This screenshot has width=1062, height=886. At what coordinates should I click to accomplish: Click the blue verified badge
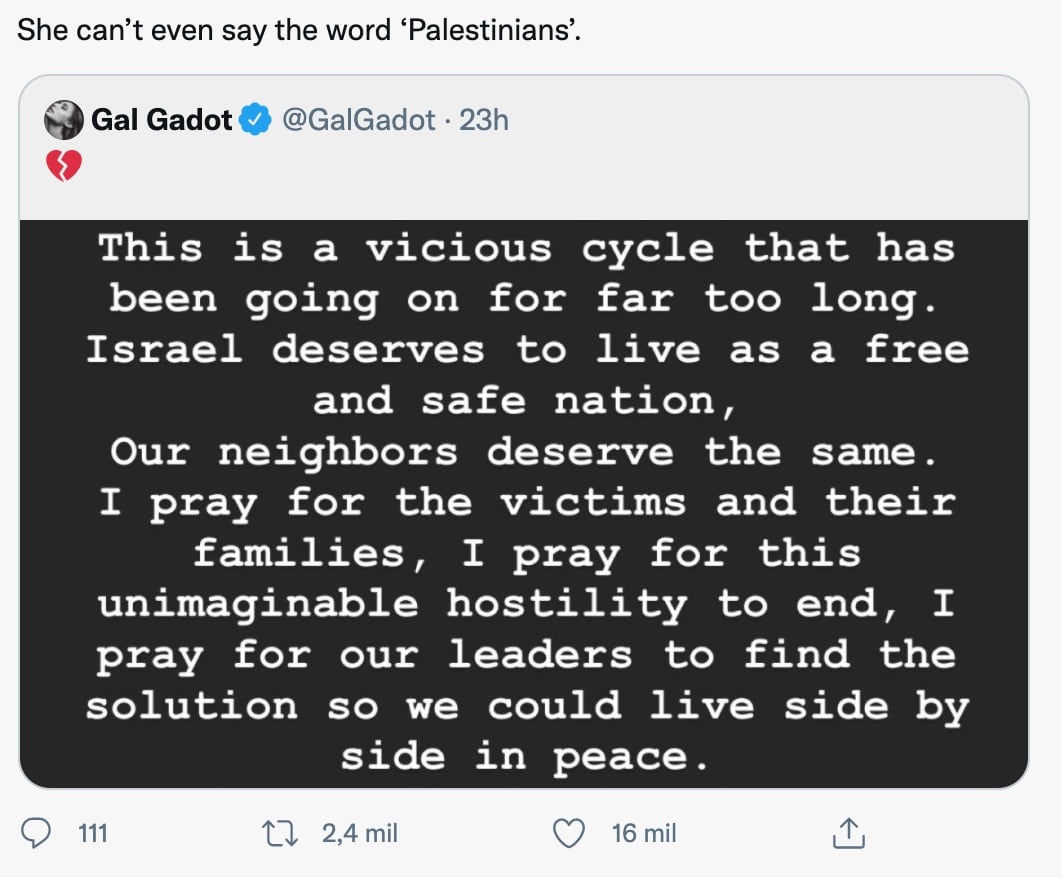[x=257, y=120]
